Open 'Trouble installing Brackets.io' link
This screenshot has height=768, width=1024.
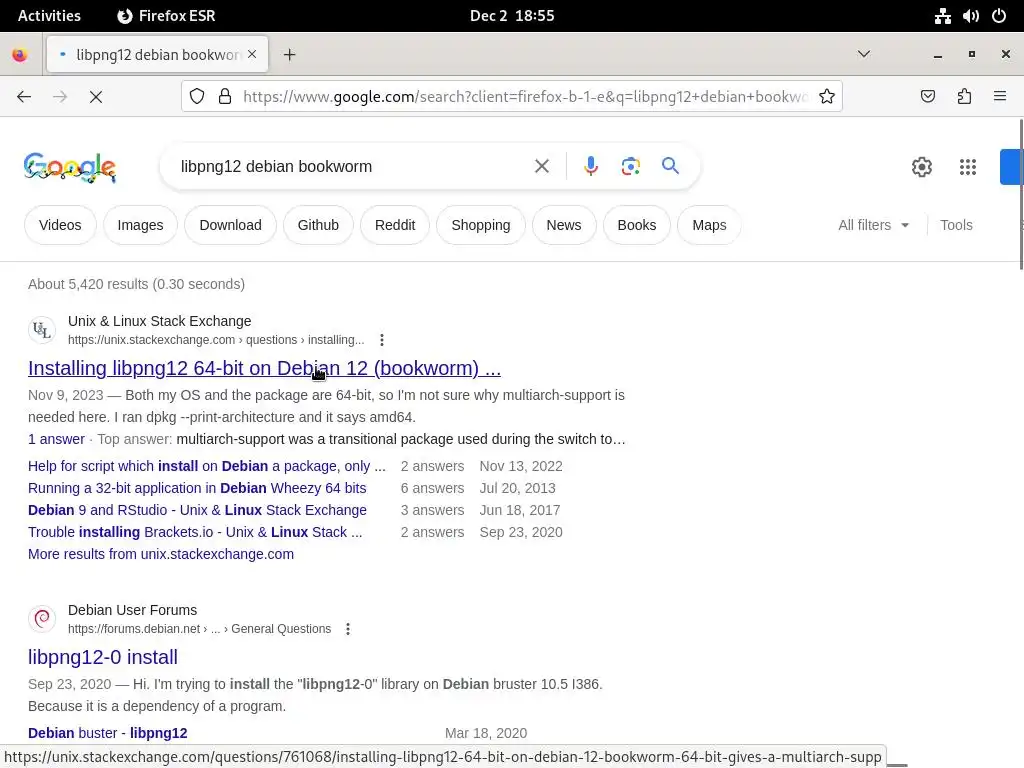195,532
